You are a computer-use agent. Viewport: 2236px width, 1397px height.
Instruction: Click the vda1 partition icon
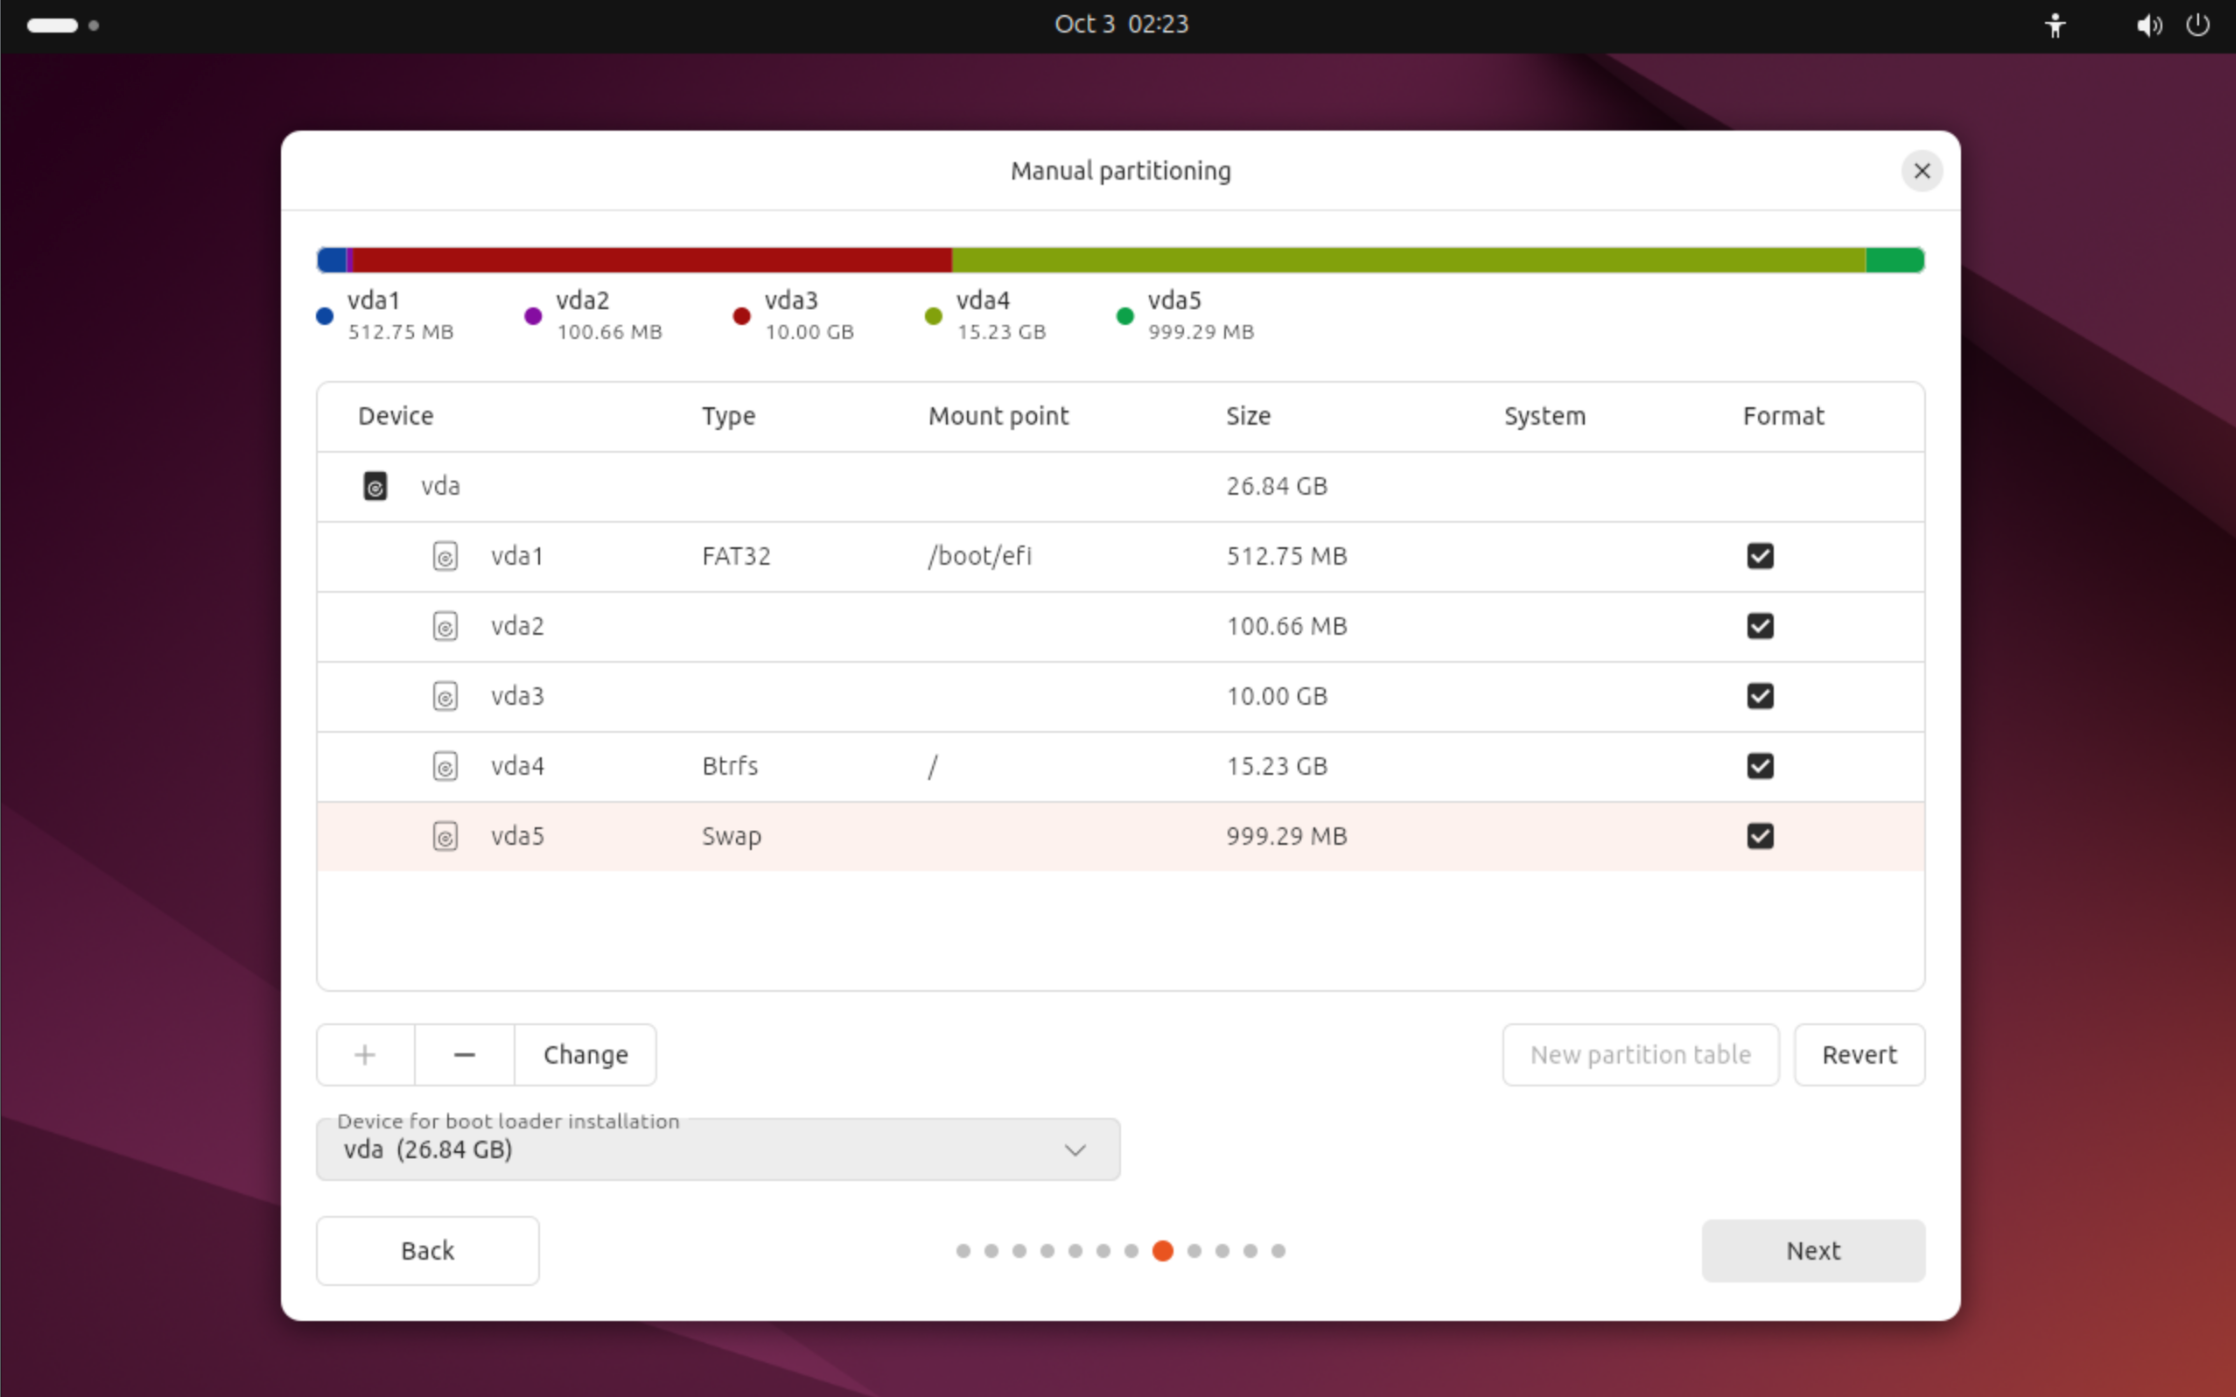(x=445, y=556)
